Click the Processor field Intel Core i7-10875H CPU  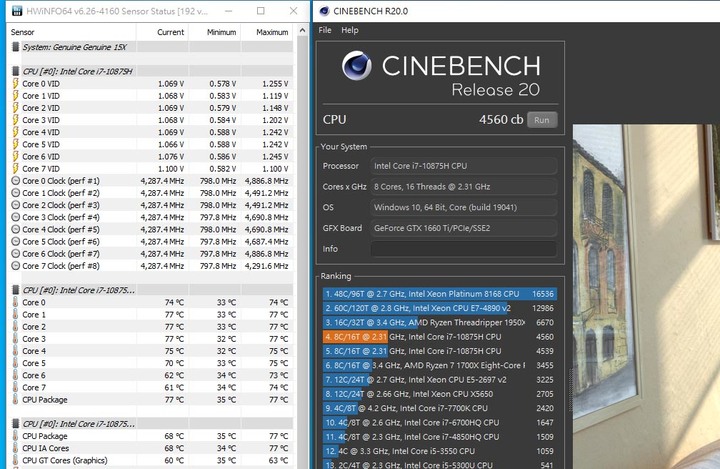coord(464,166)
